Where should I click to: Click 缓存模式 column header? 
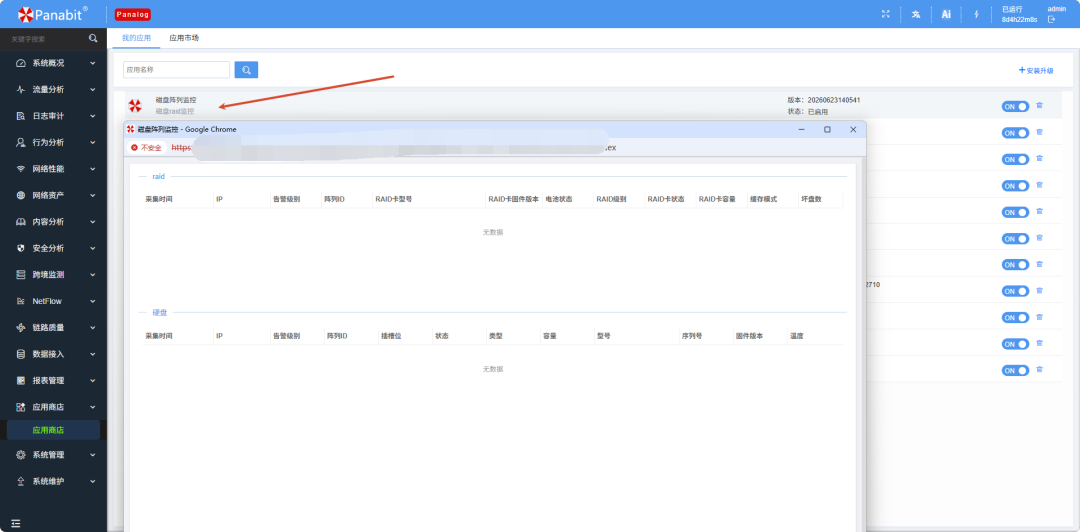764,199
